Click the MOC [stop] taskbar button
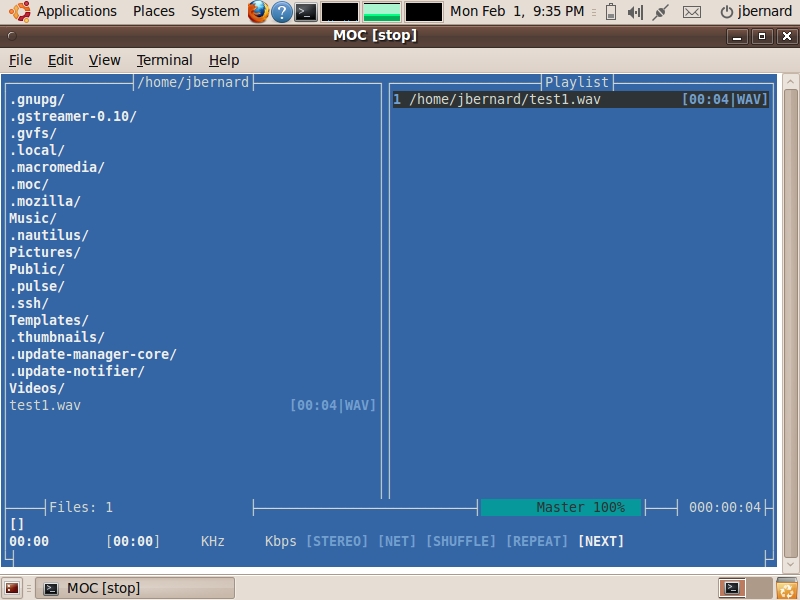The height and width of the screenshot is (600, 800). point(135,588)
